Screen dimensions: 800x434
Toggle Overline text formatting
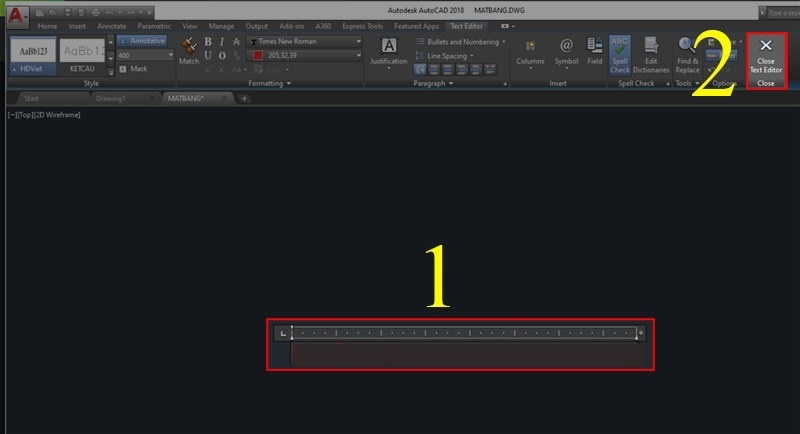pos(222,56)
